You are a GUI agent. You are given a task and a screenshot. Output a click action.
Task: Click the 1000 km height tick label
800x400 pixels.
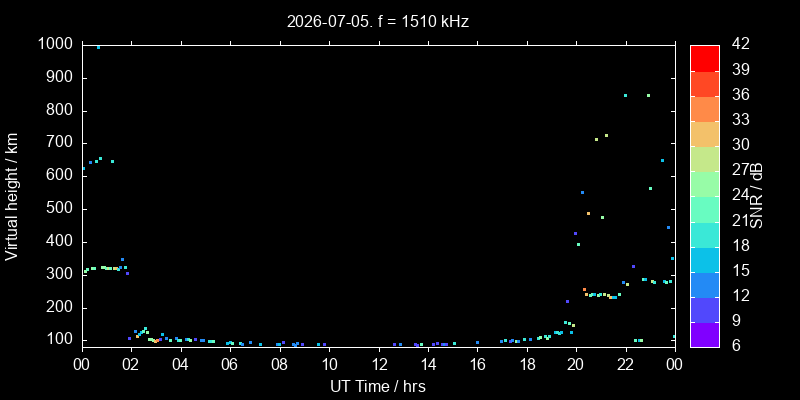55,44
